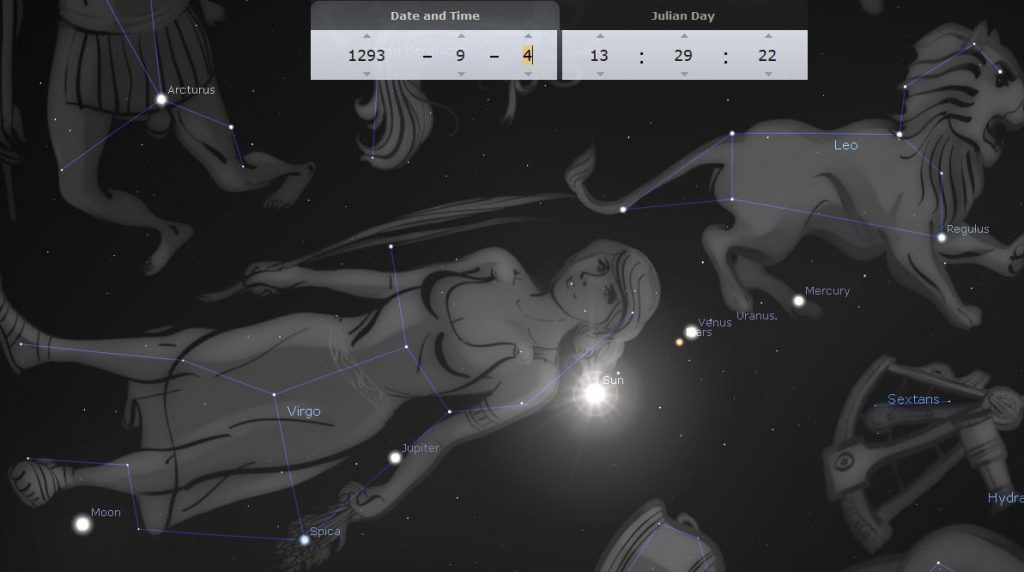The height and width of the screenshot is (572, 1024).
Task: Decrease the hour with the down arrow below 13
Action: point(600,74)
